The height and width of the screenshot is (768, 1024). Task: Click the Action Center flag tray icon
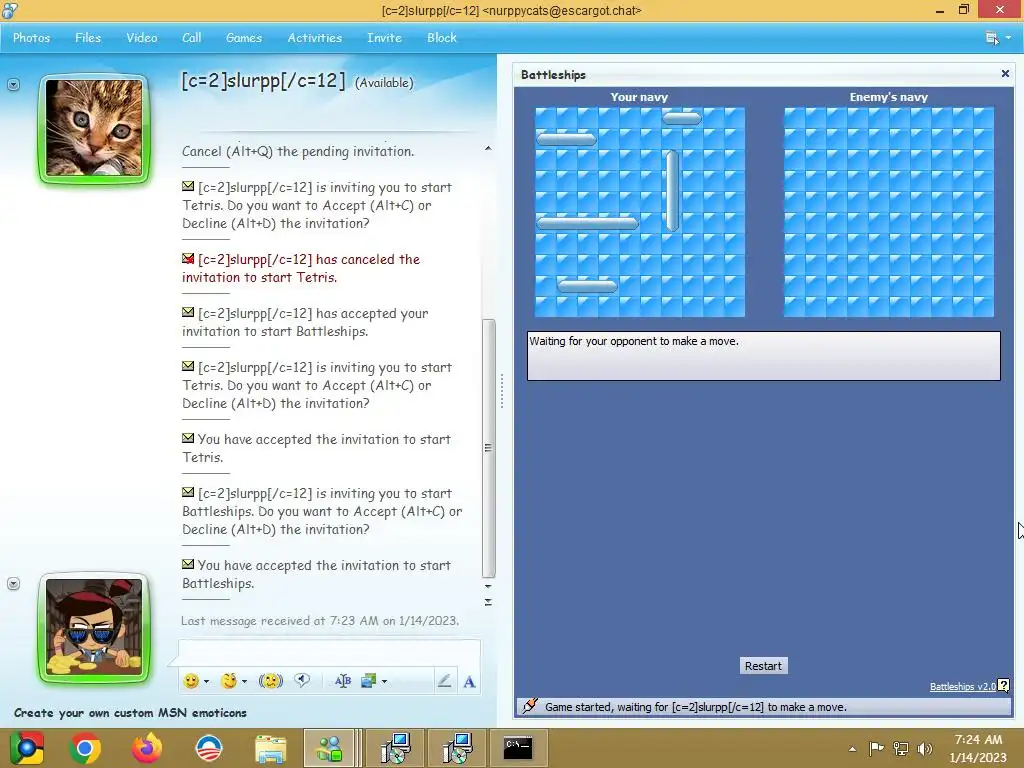[876, 748]
